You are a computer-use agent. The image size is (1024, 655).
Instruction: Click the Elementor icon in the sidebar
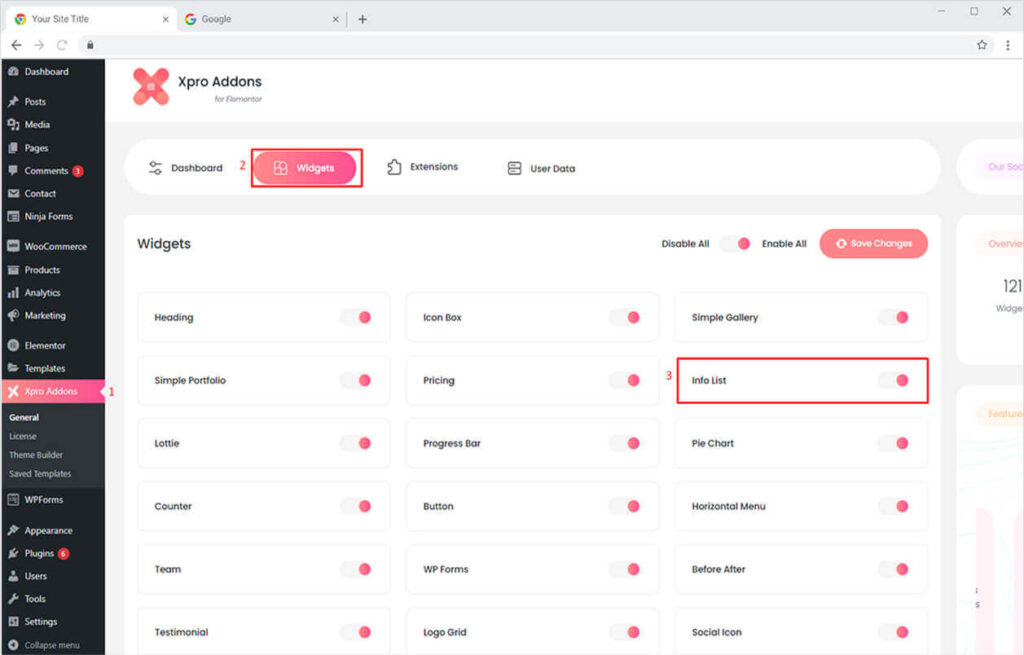[x=13, y=345]
